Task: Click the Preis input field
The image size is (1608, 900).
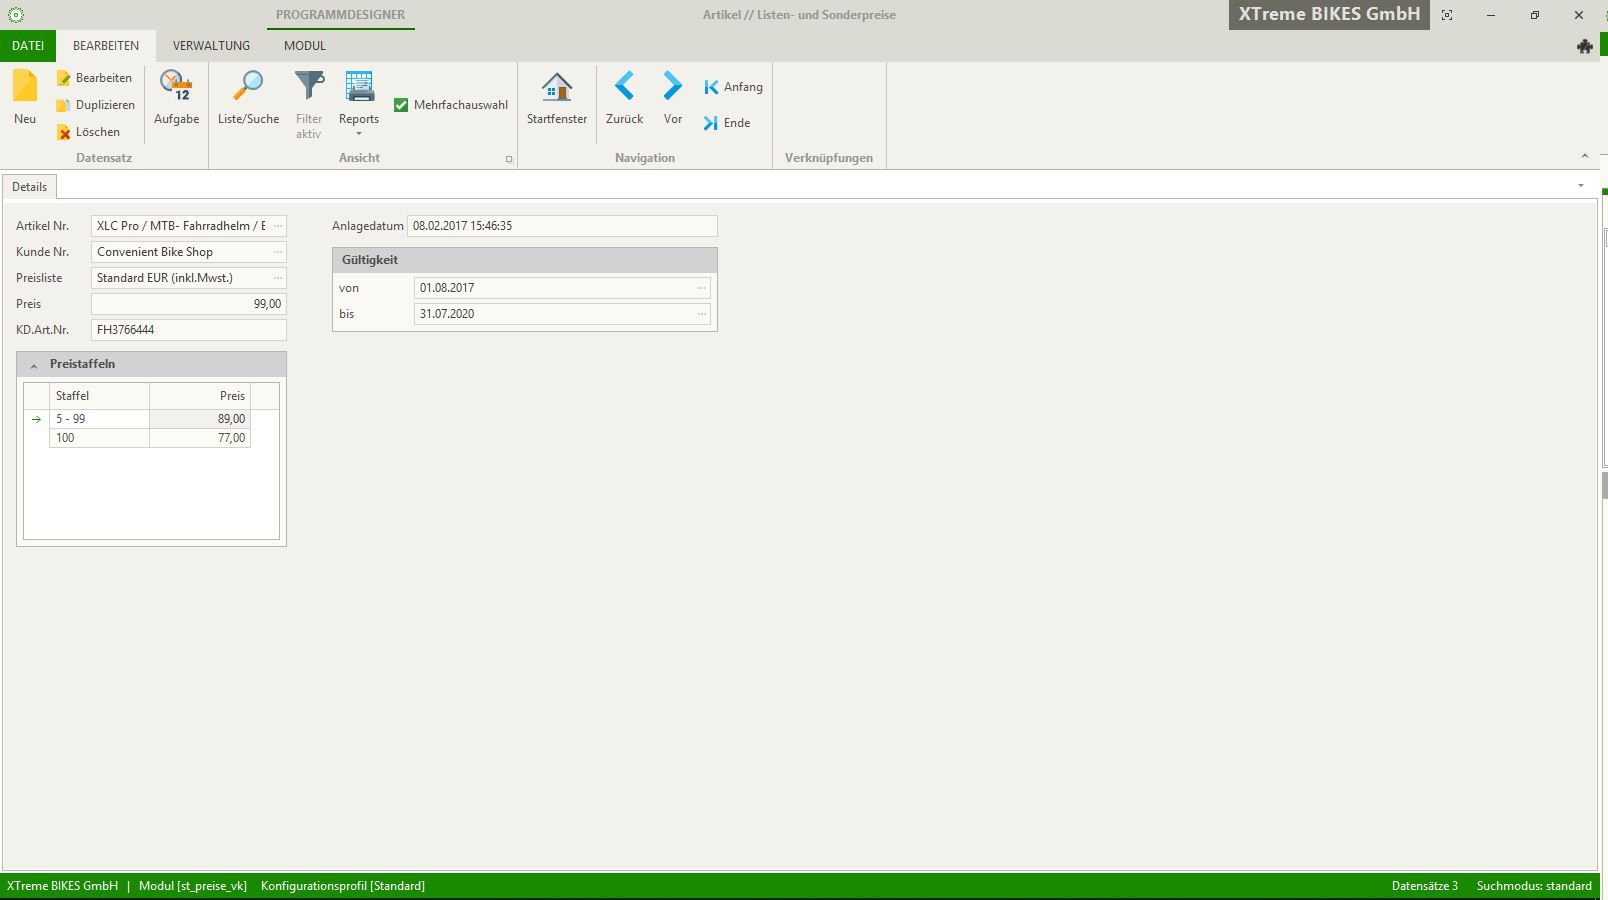Action: [188, 304]
